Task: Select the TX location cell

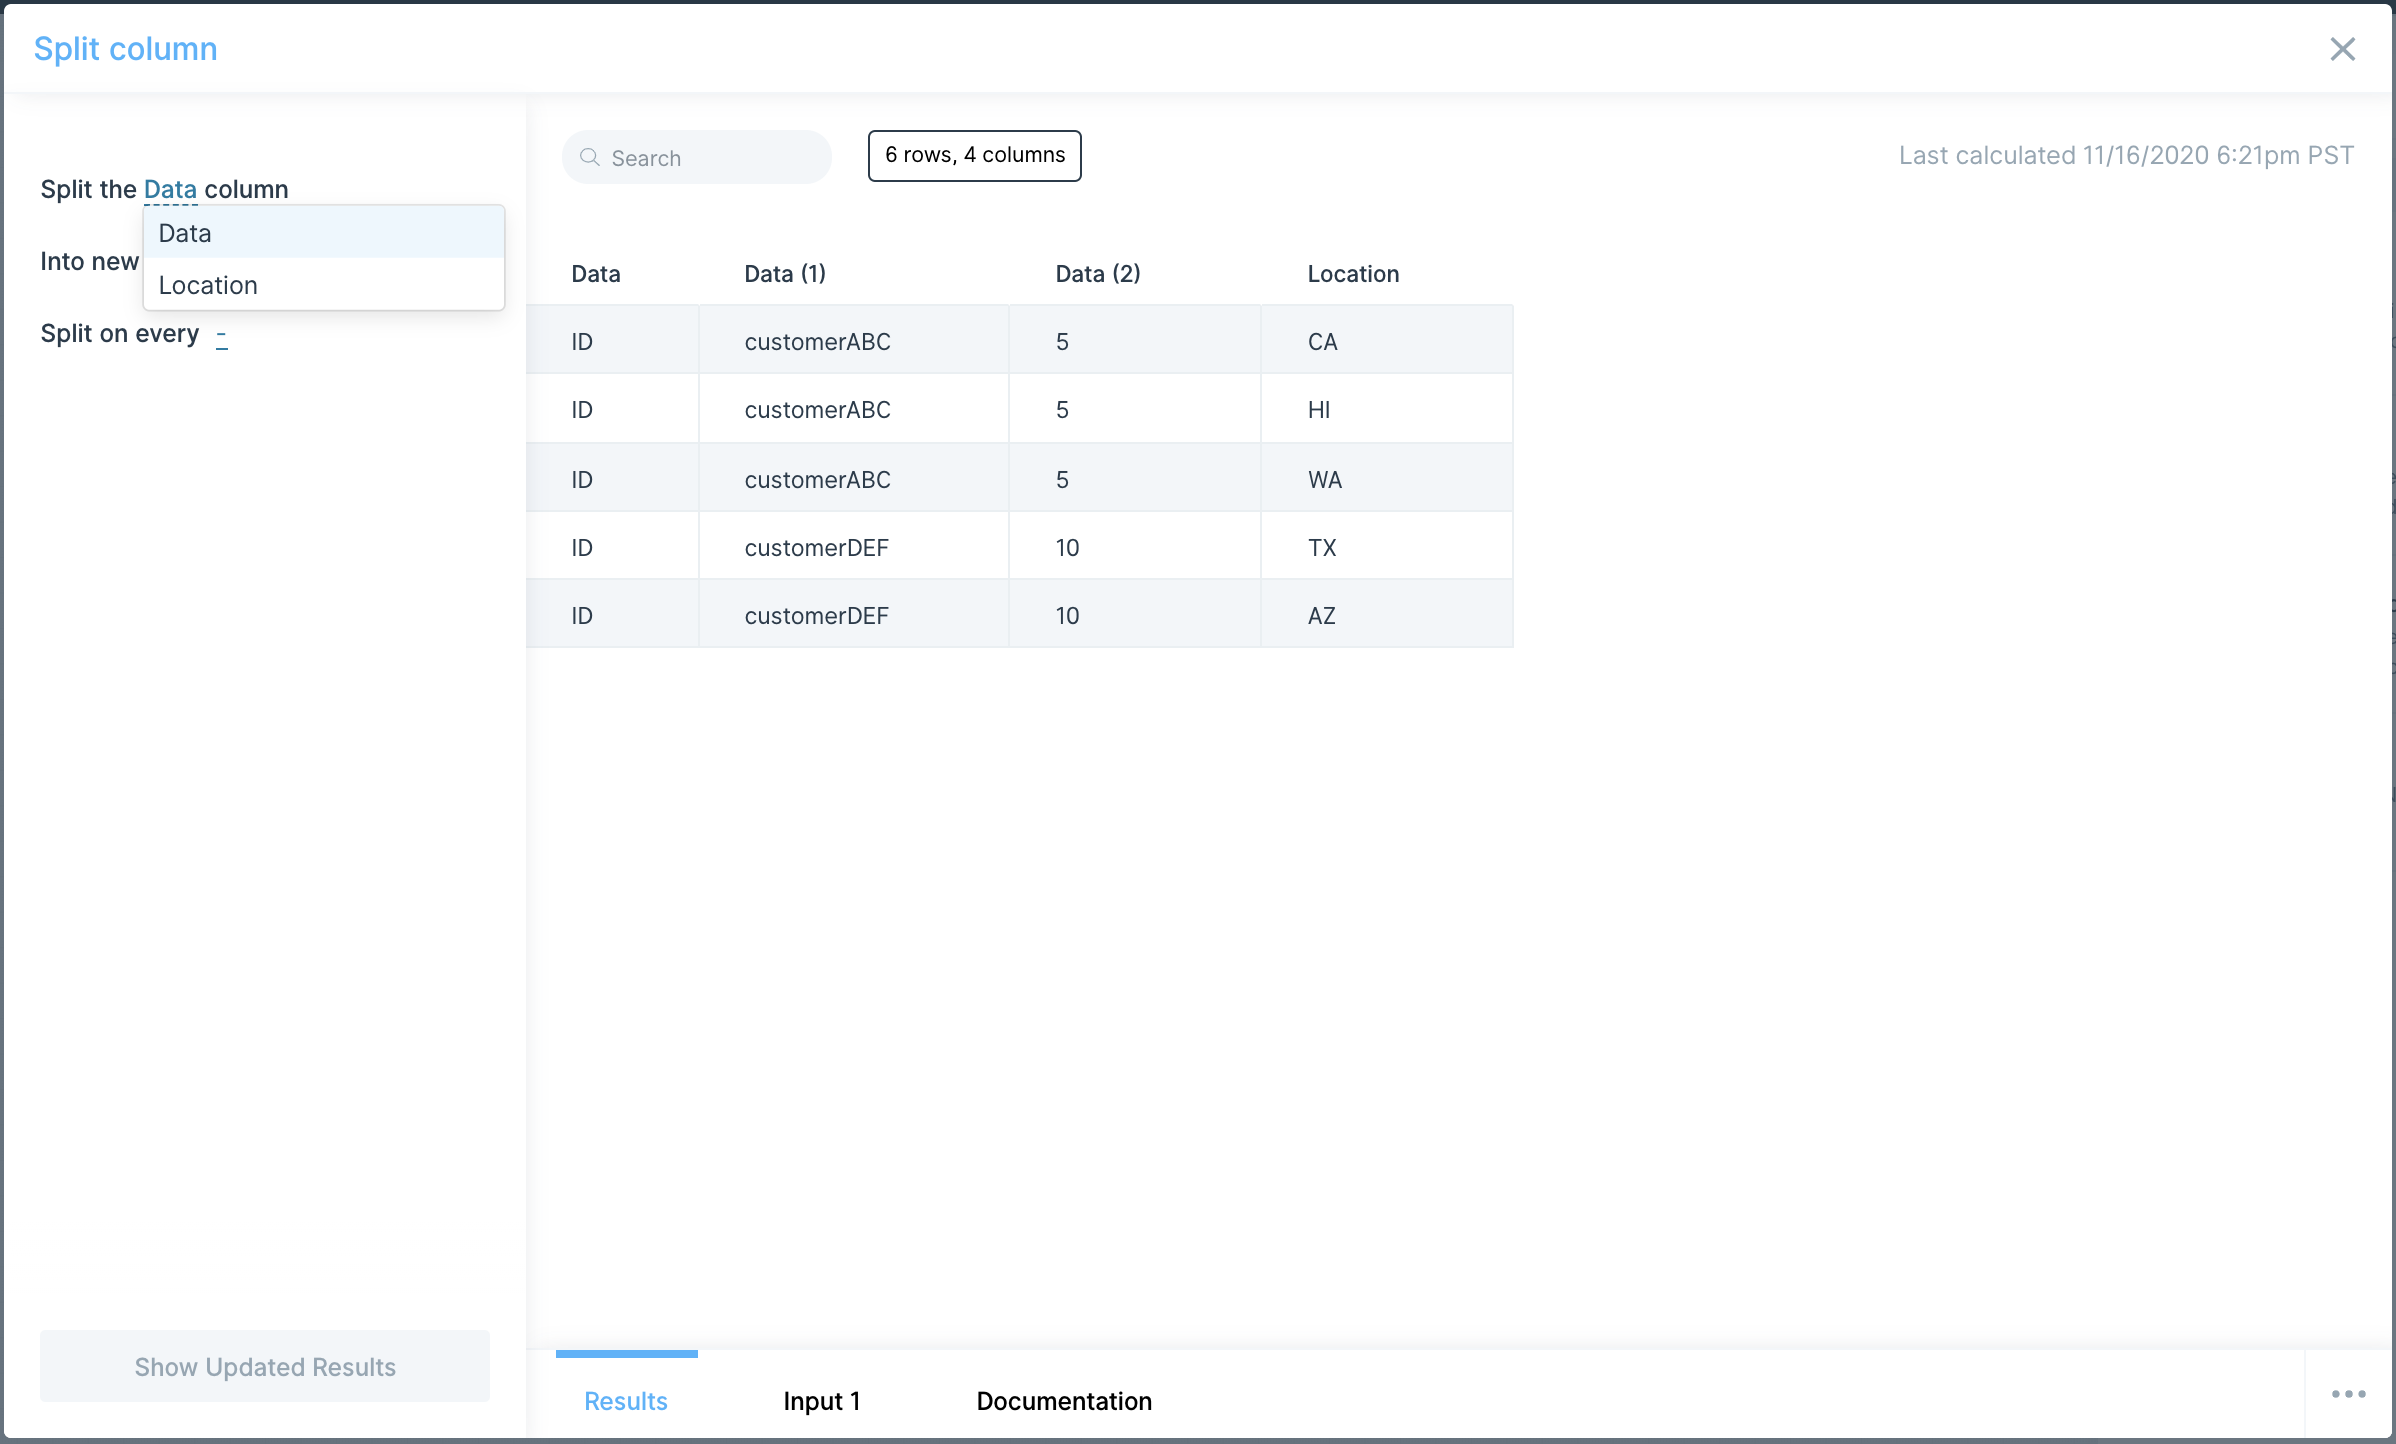Action: (1387, 547)
